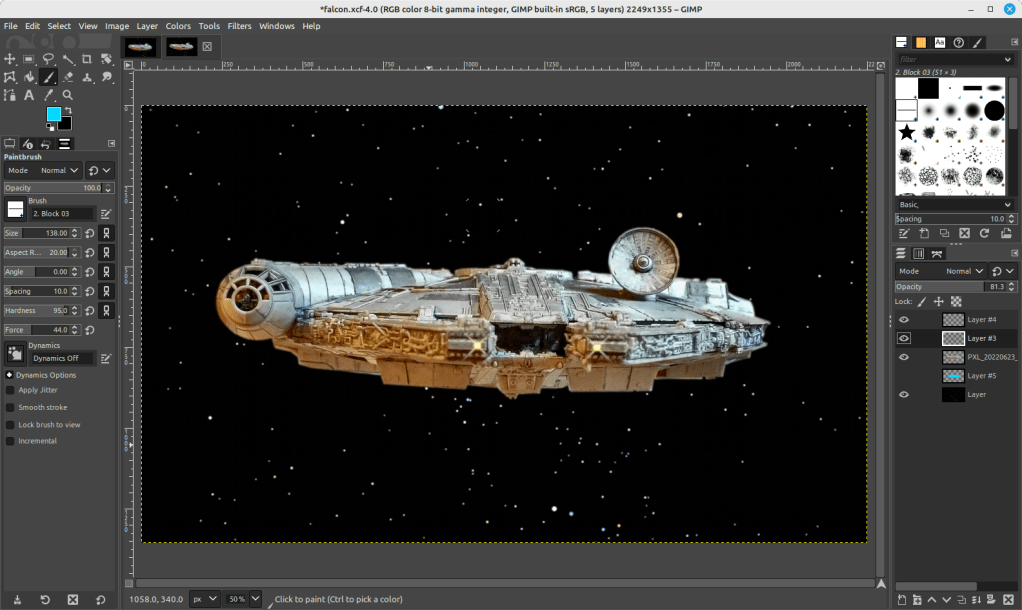Tick the Incremental checkbox
The image size is (1022, 610).
(10, 441)
